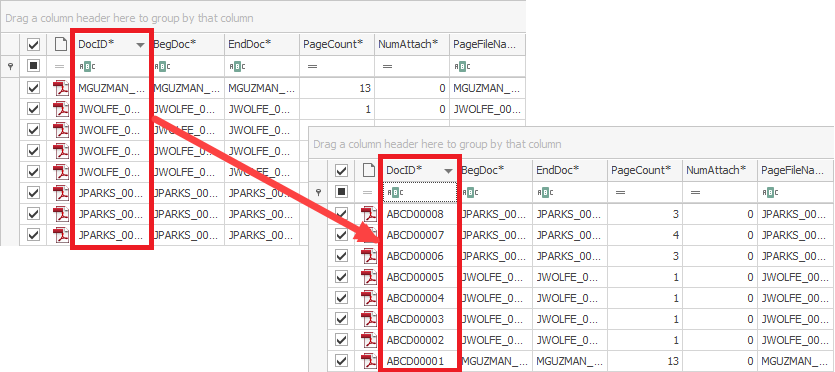Click the ABC filter icon under BegDoc in the right grid

(467, 193)
